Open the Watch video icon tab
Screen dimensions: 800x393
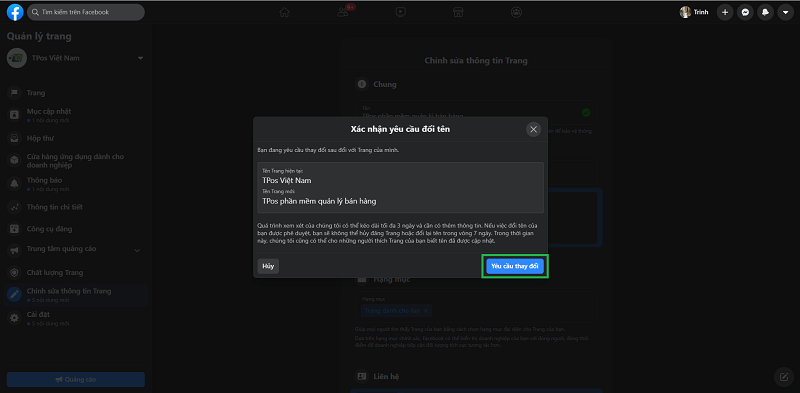(x=401, y=12)
